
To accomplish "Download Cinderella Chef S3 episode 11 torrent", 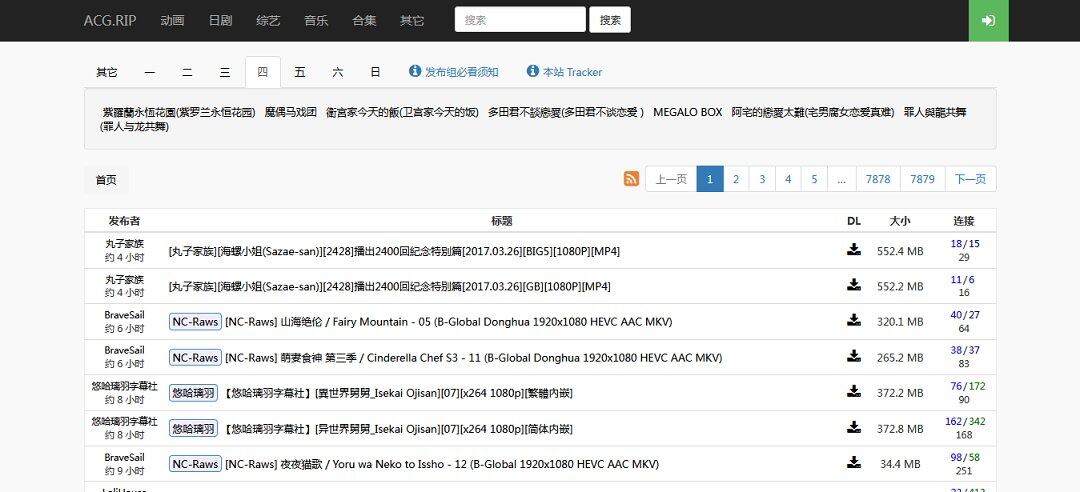I will click(854, 356).
